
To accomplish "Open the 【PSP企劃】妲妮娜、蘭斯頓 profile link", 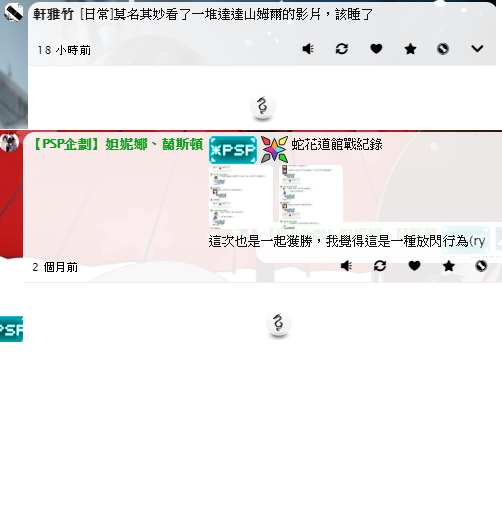I will (x=118, y=145).
